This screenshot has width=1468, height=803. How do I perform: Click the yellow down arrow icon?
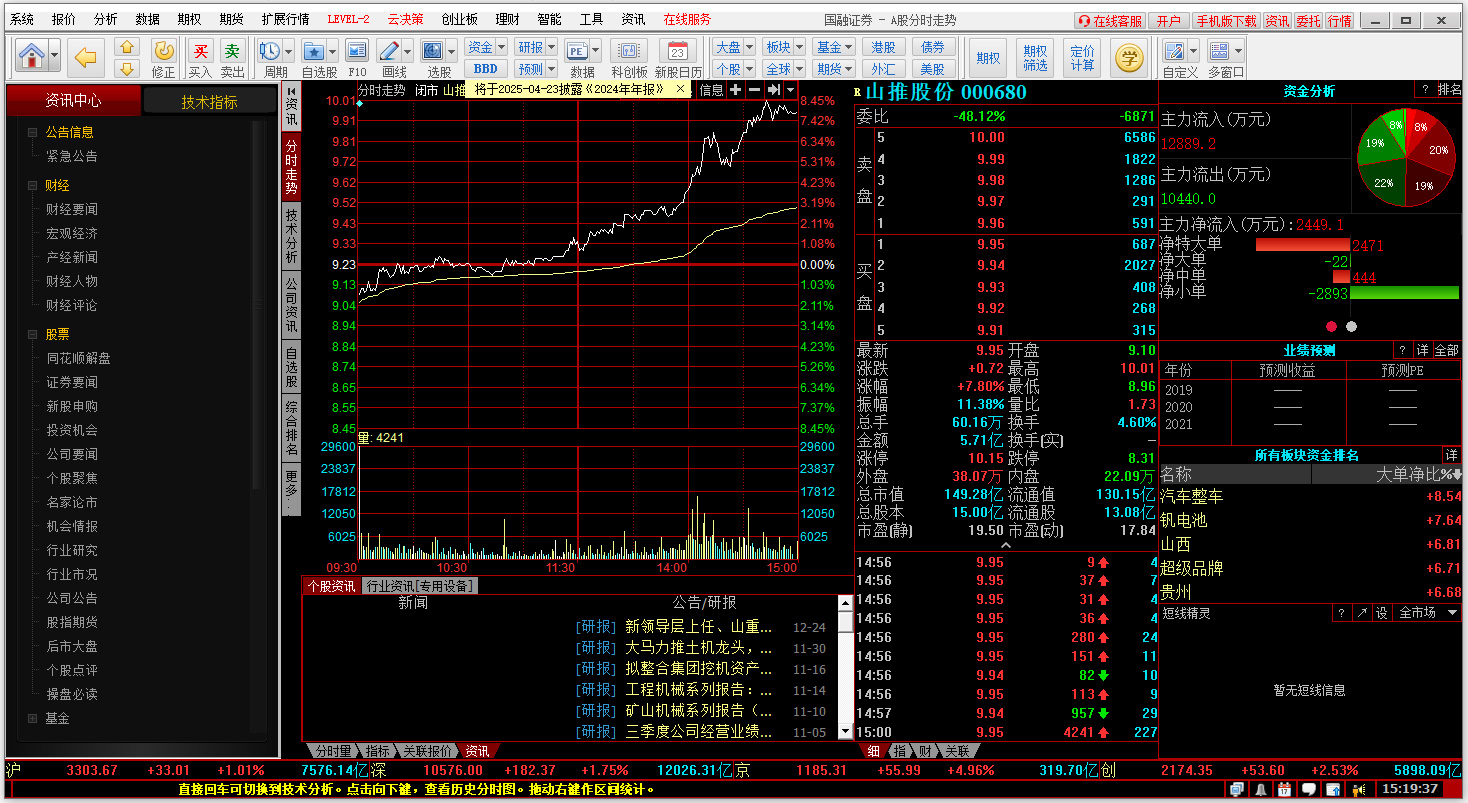click(x=126, y=69)
